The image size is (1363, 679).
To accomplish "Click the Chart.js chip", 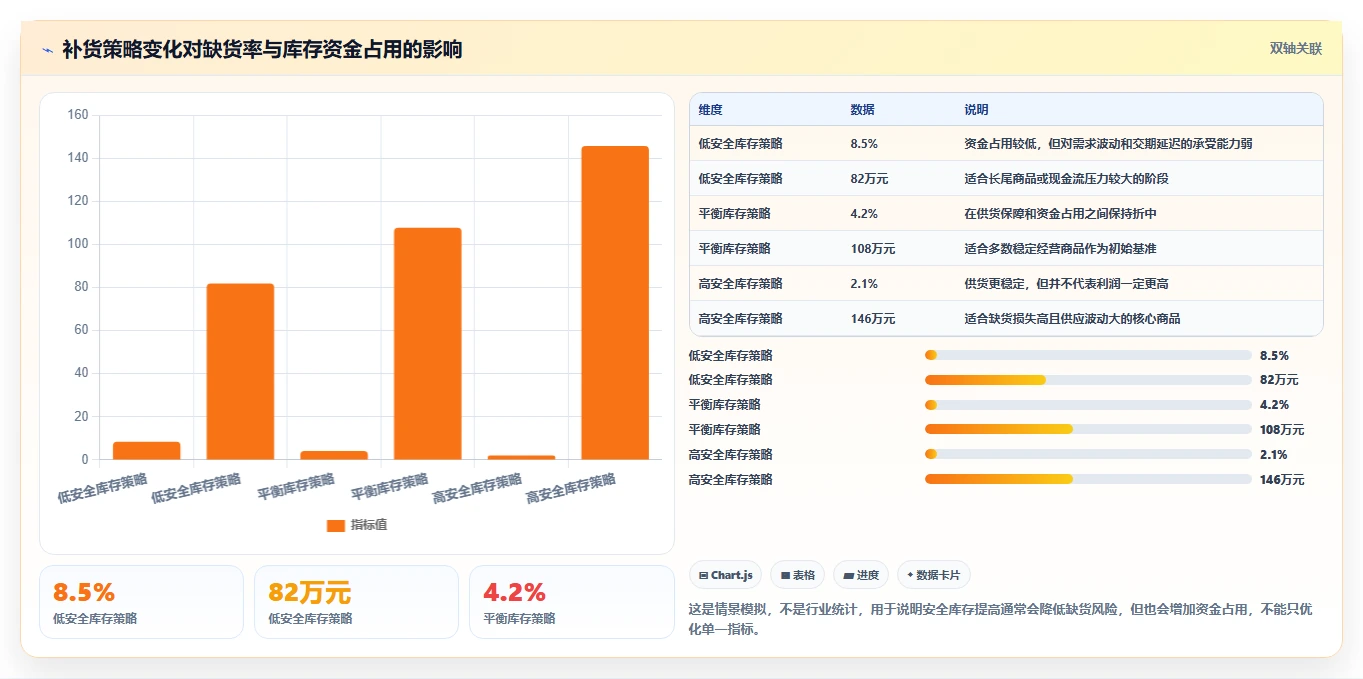I will (x=725, y=575).
